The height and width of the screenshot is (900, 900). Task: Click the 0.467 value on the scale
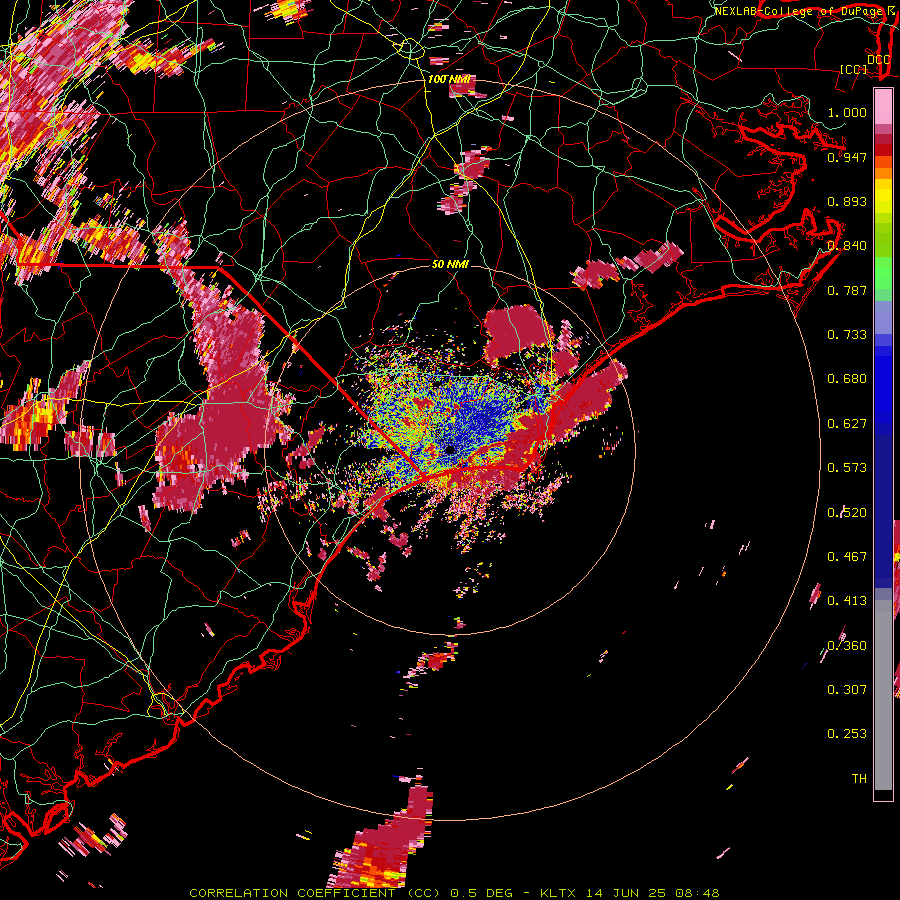[847, 557]
